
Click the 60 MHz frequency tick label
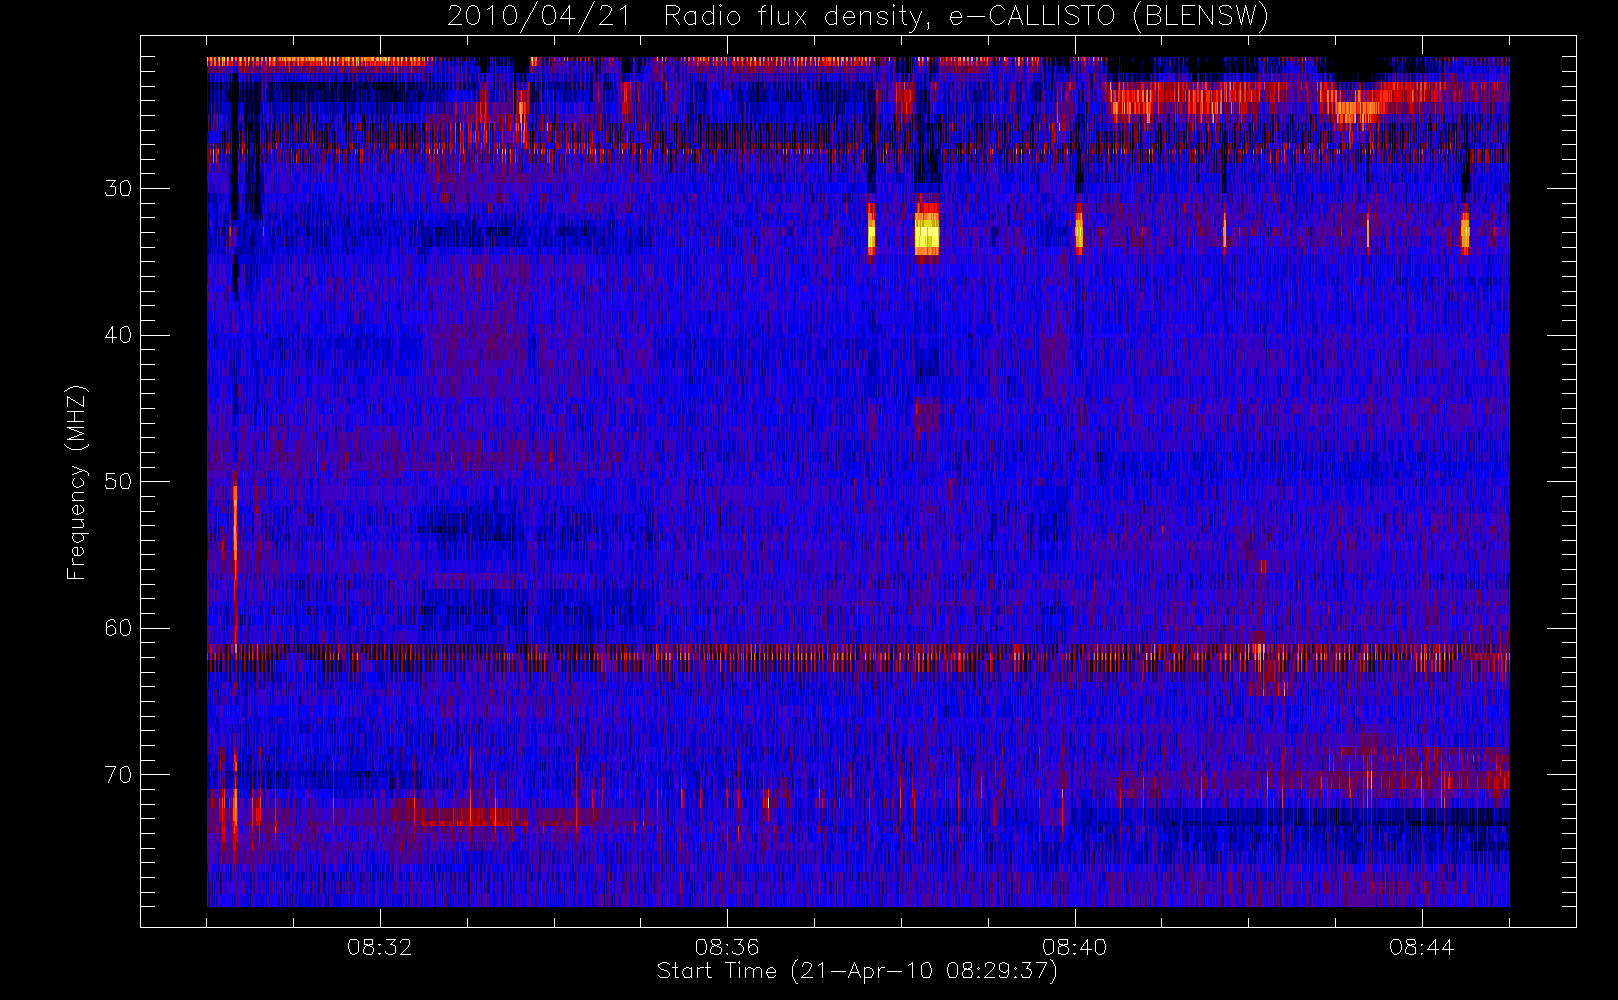(x=118, y=628)
